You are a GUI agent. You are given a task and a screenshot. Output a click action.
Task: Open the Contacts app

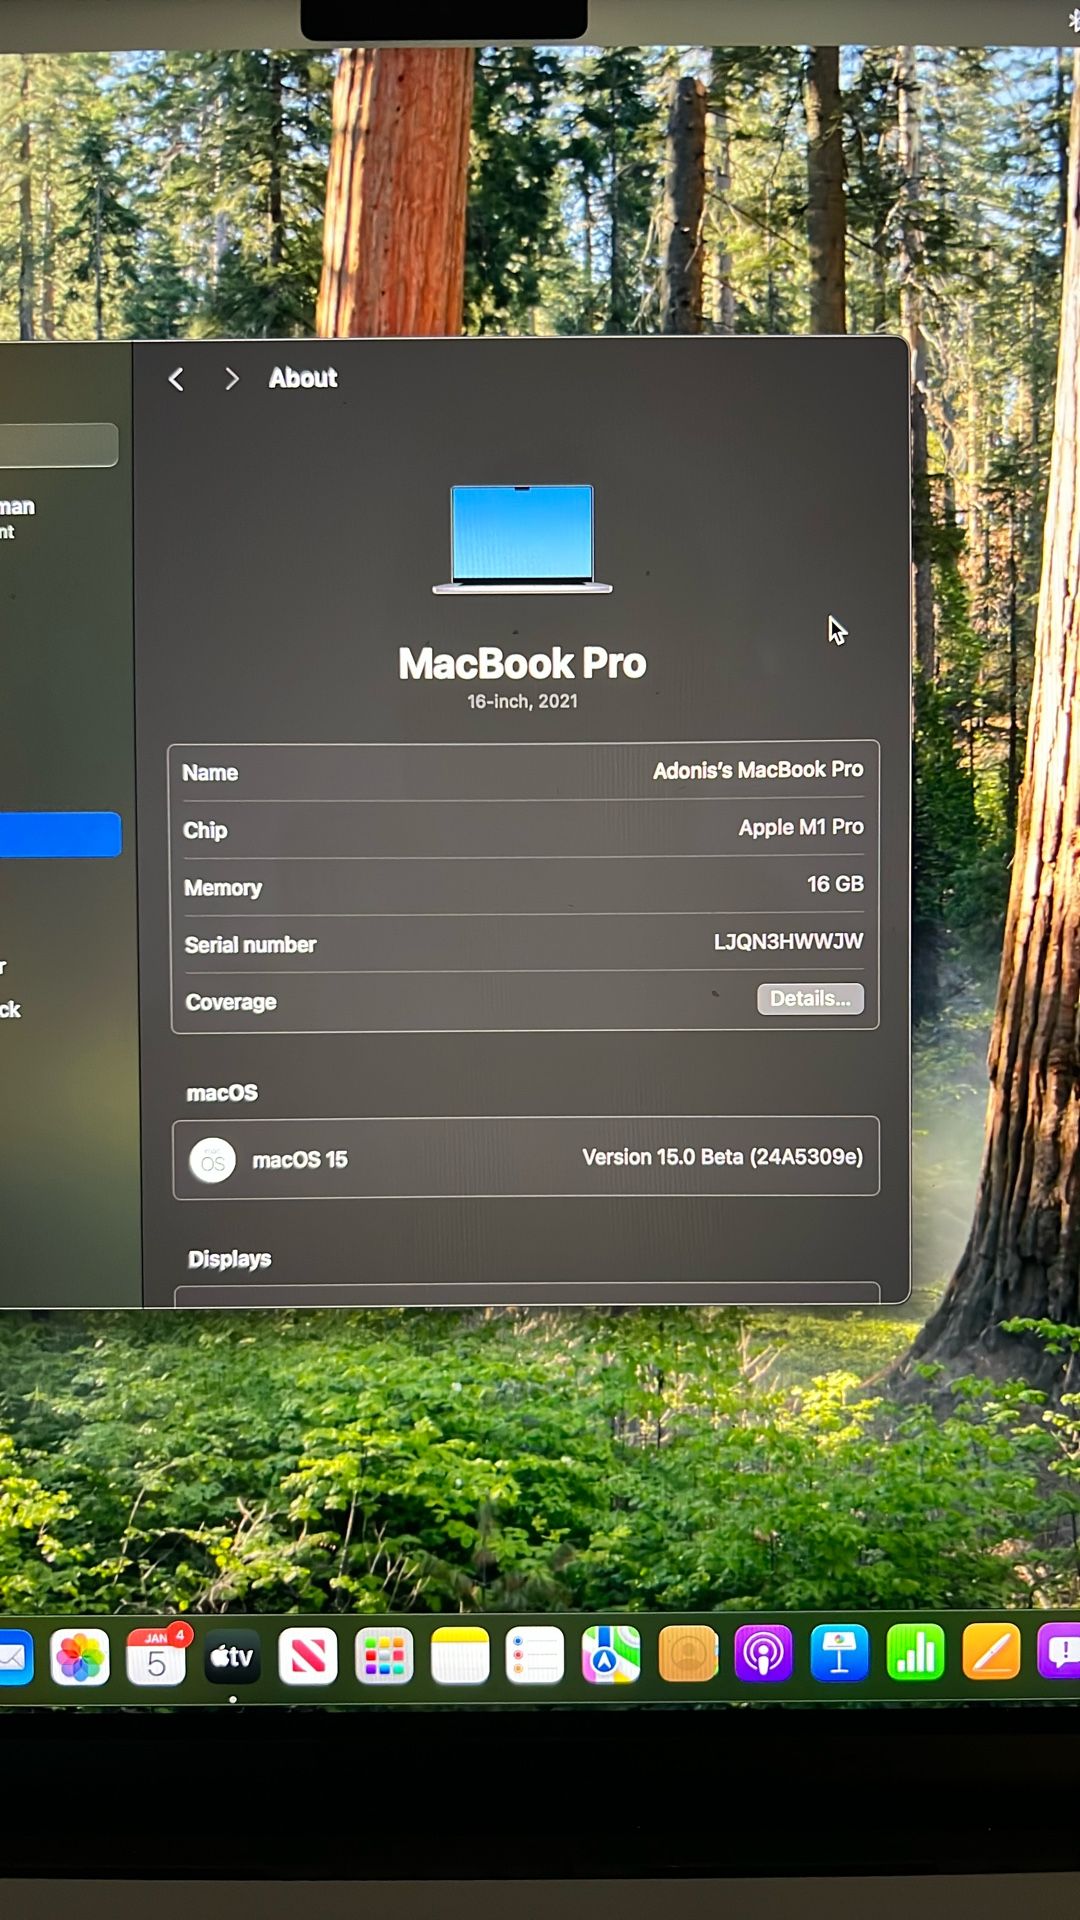[688, 1654]
